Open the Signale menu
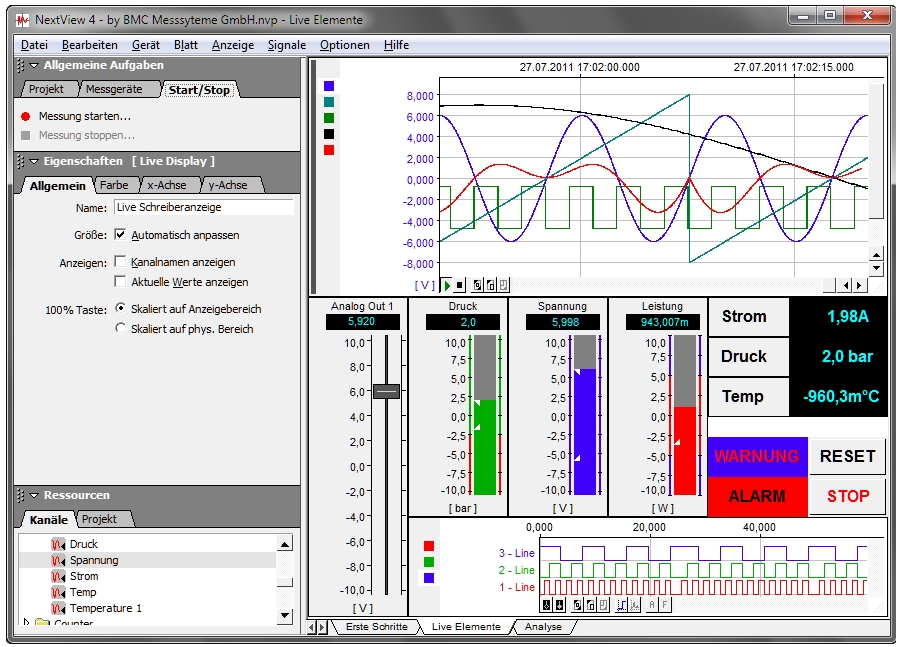Image resolution: width=901 pixels, height=647 pixels. tap(287, 45)
